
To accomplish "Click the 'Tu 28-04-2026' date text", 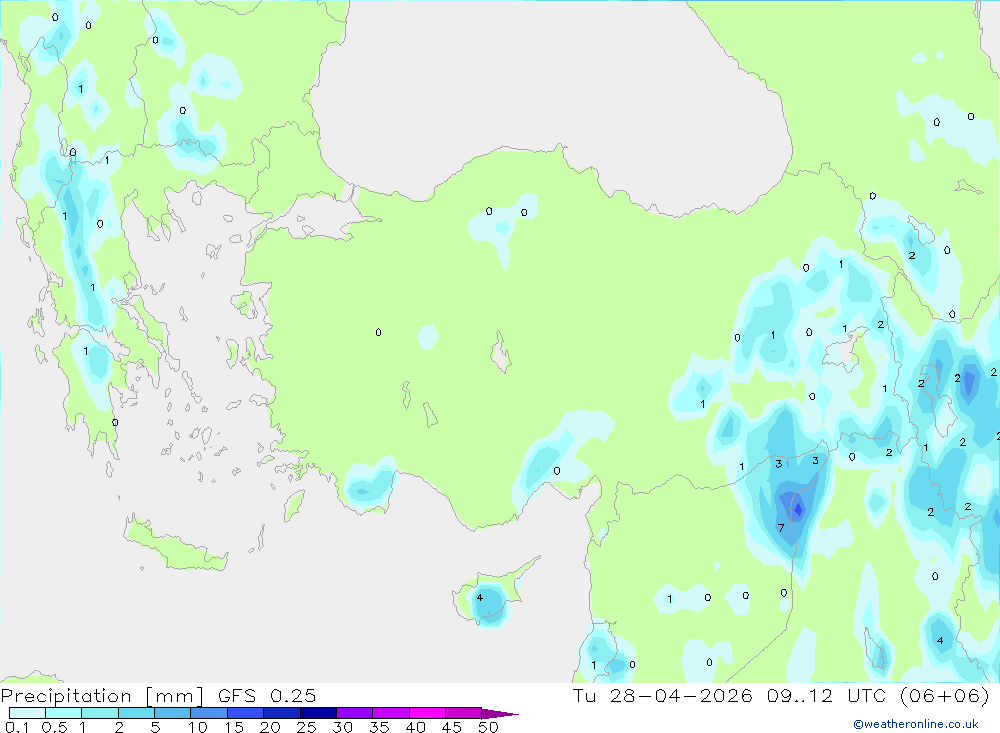I will point(663,695).
